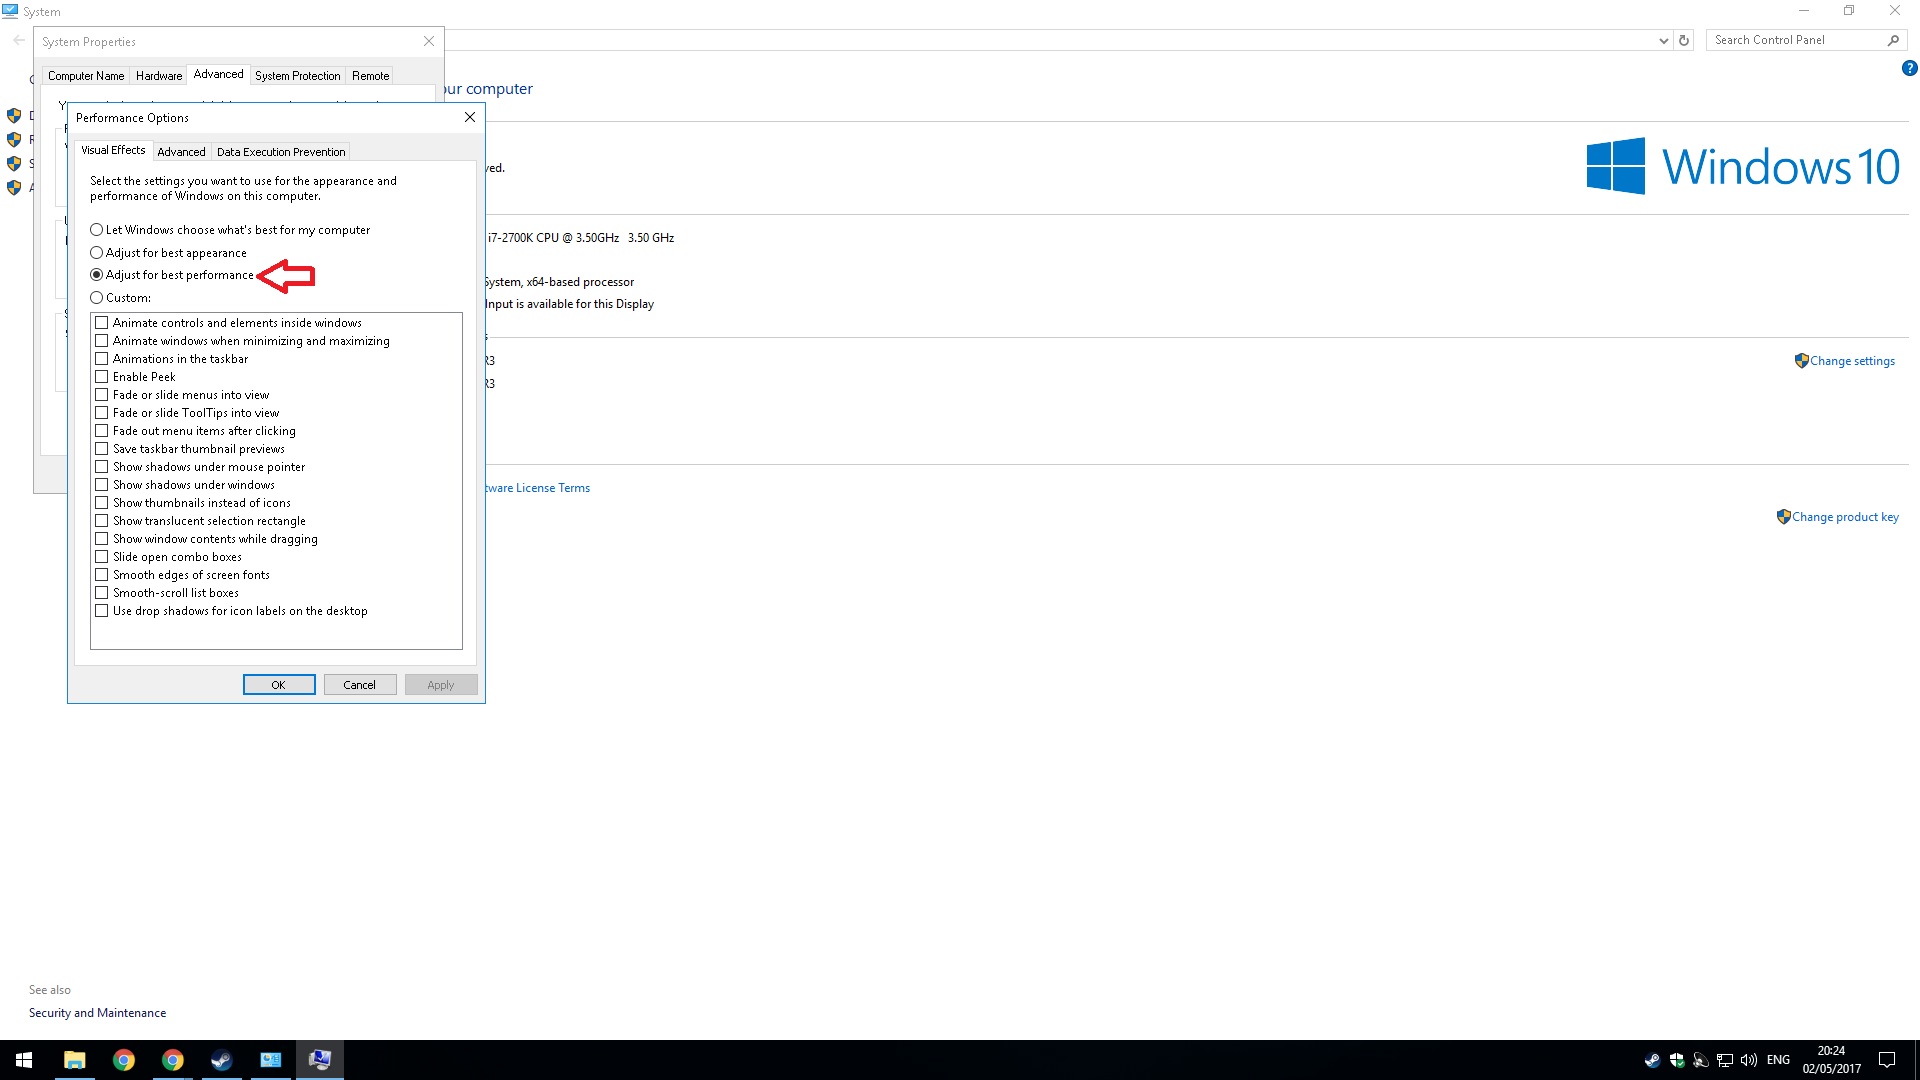Click OK in Performance Options
The image size is (1920, 1080).
coord(279,685)
